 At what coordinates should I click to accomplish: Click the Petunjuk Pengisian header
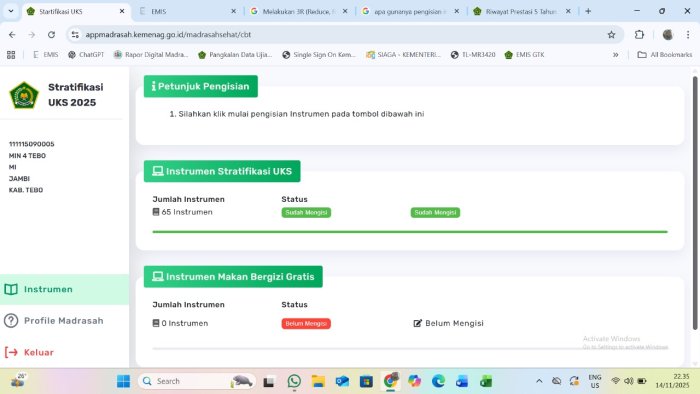click(200, 86)
